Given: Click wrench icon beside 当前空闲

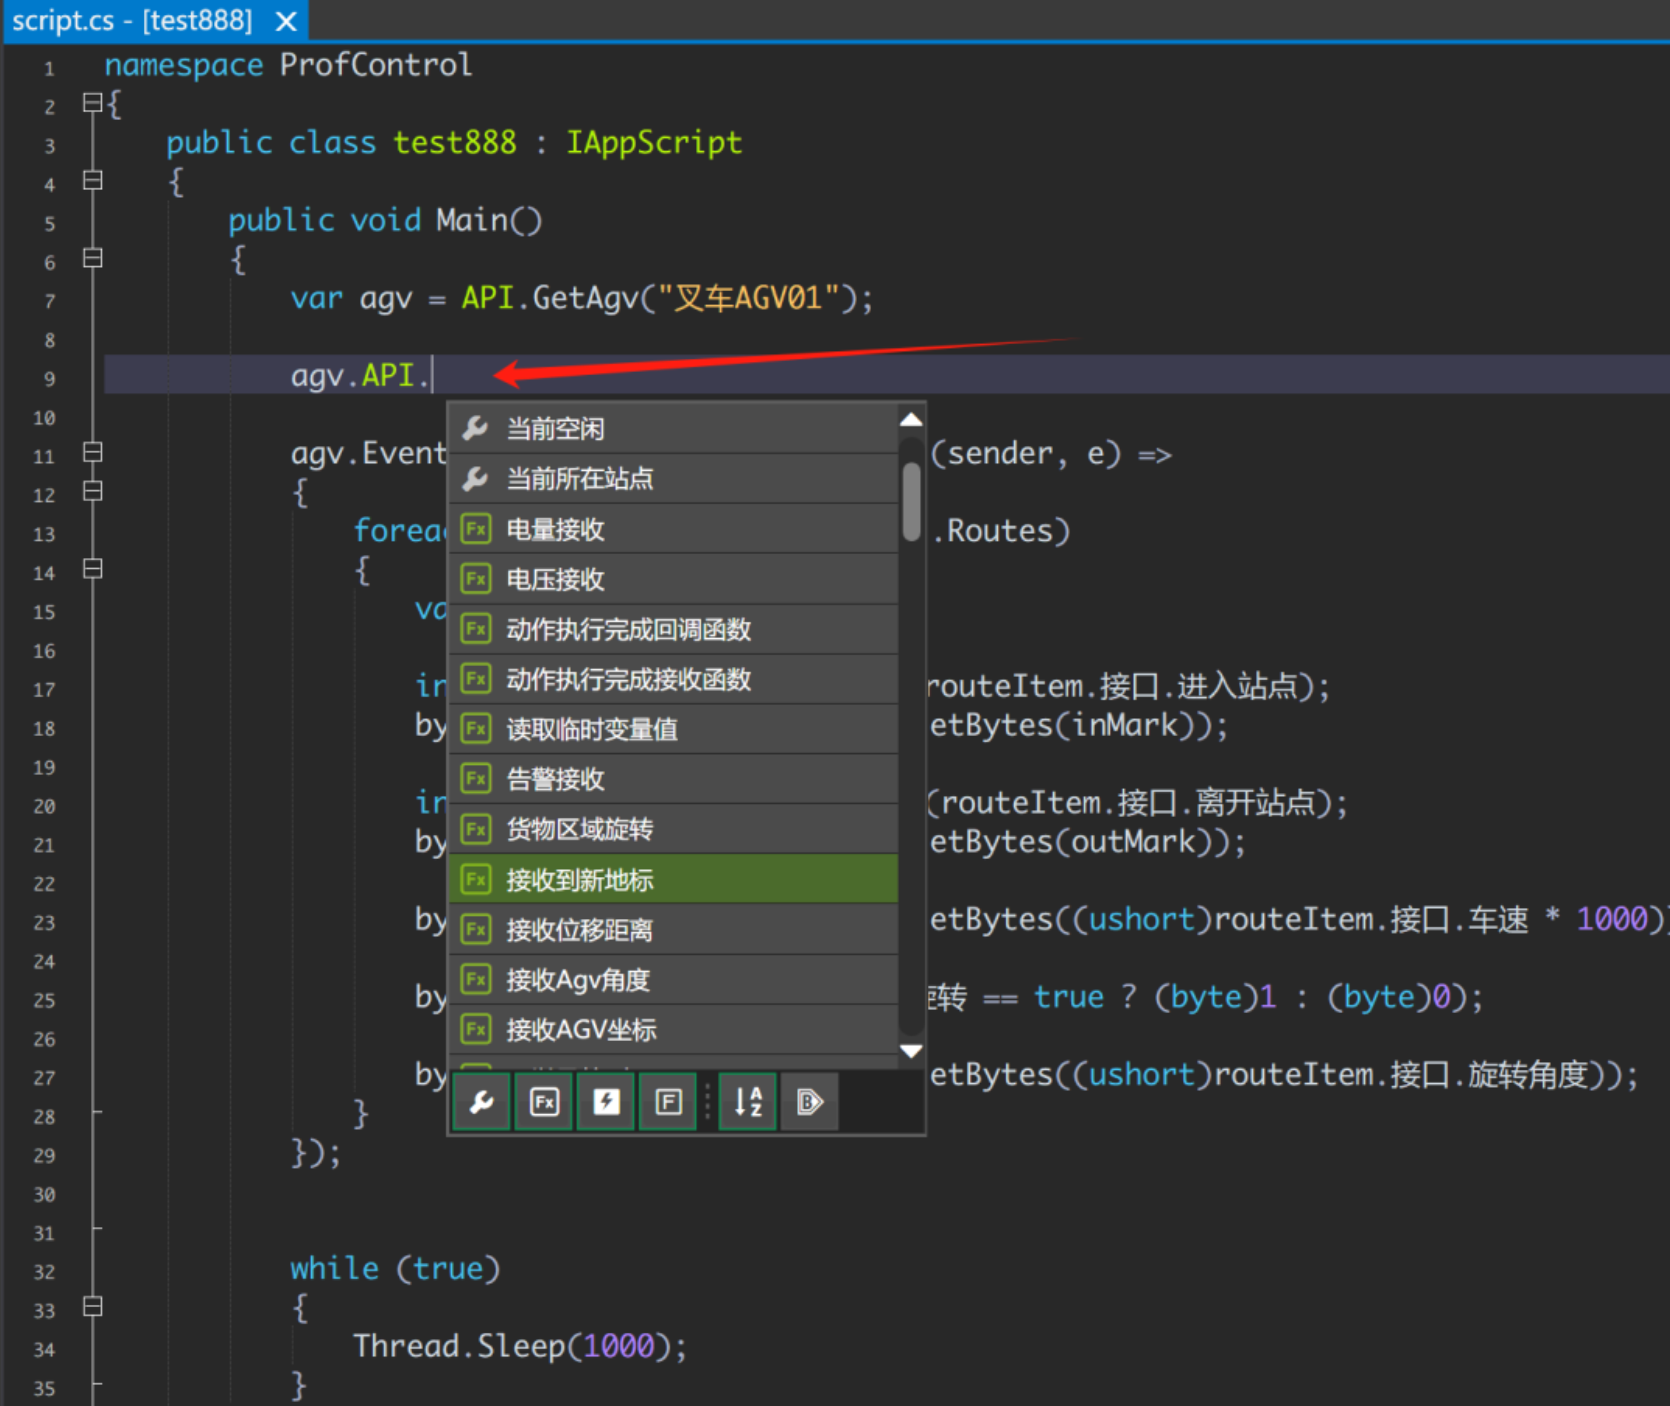Looking at the screenshot, I should tap(476, 429).
